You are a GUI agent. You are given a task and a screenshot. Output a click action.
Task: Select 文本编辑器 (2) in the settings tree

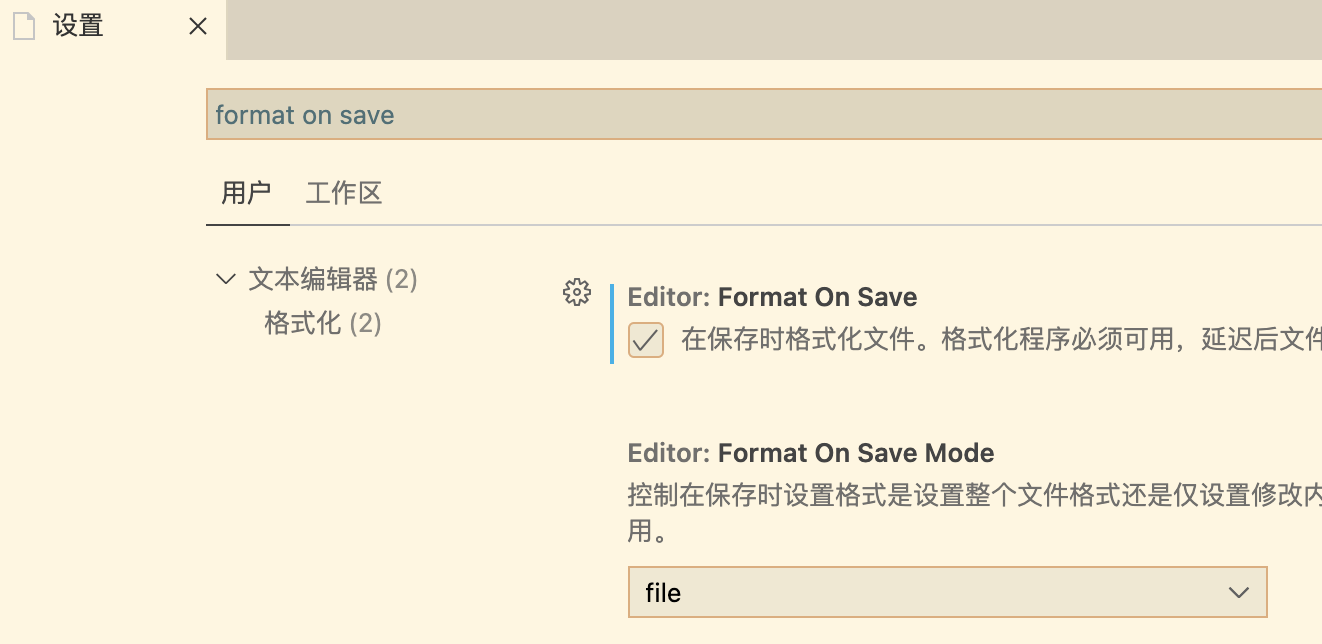pos(332,279)
